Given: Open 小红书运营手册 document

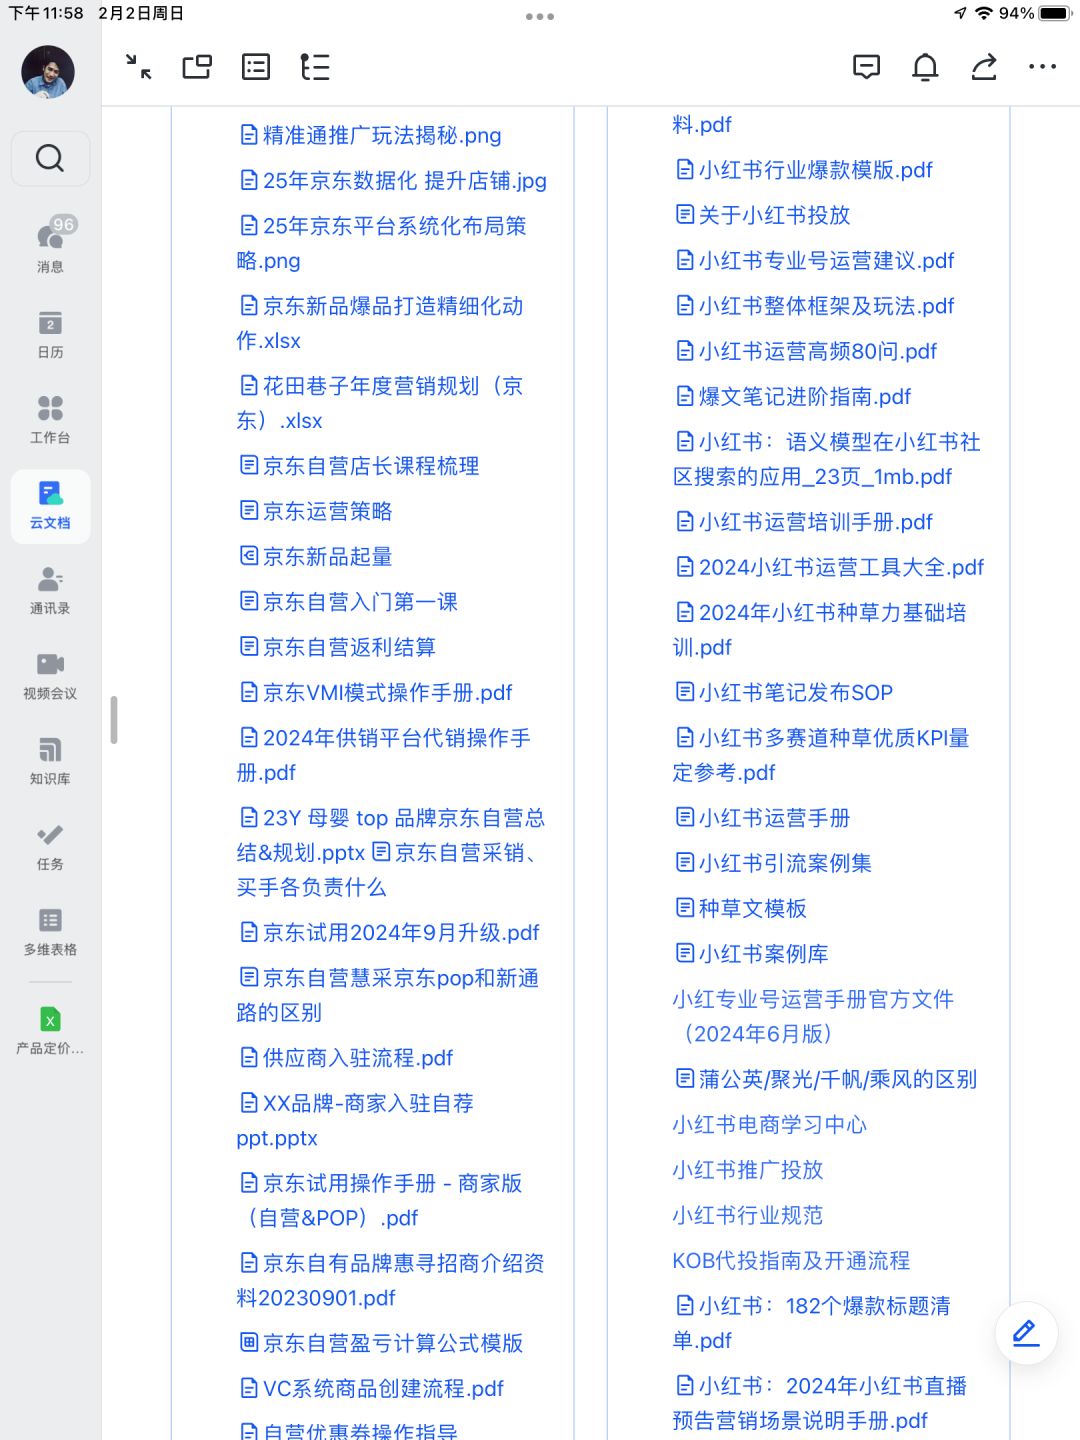Looking at the screenshot, I should pyautogui.click(x=763, y=817).
